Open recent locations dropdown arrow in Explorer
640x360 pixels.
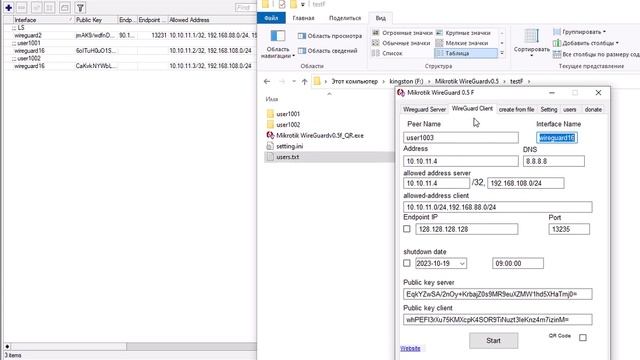[x=294, y=81]
